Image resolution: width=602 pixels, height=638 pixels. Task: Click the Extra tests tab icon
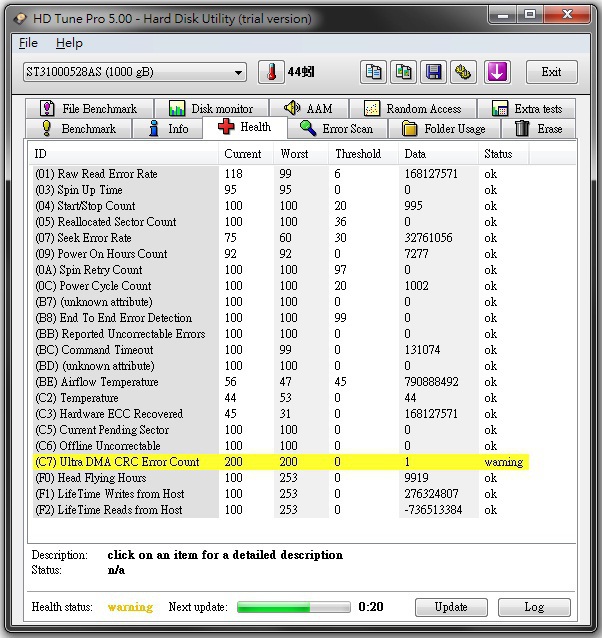click(500, 109)
